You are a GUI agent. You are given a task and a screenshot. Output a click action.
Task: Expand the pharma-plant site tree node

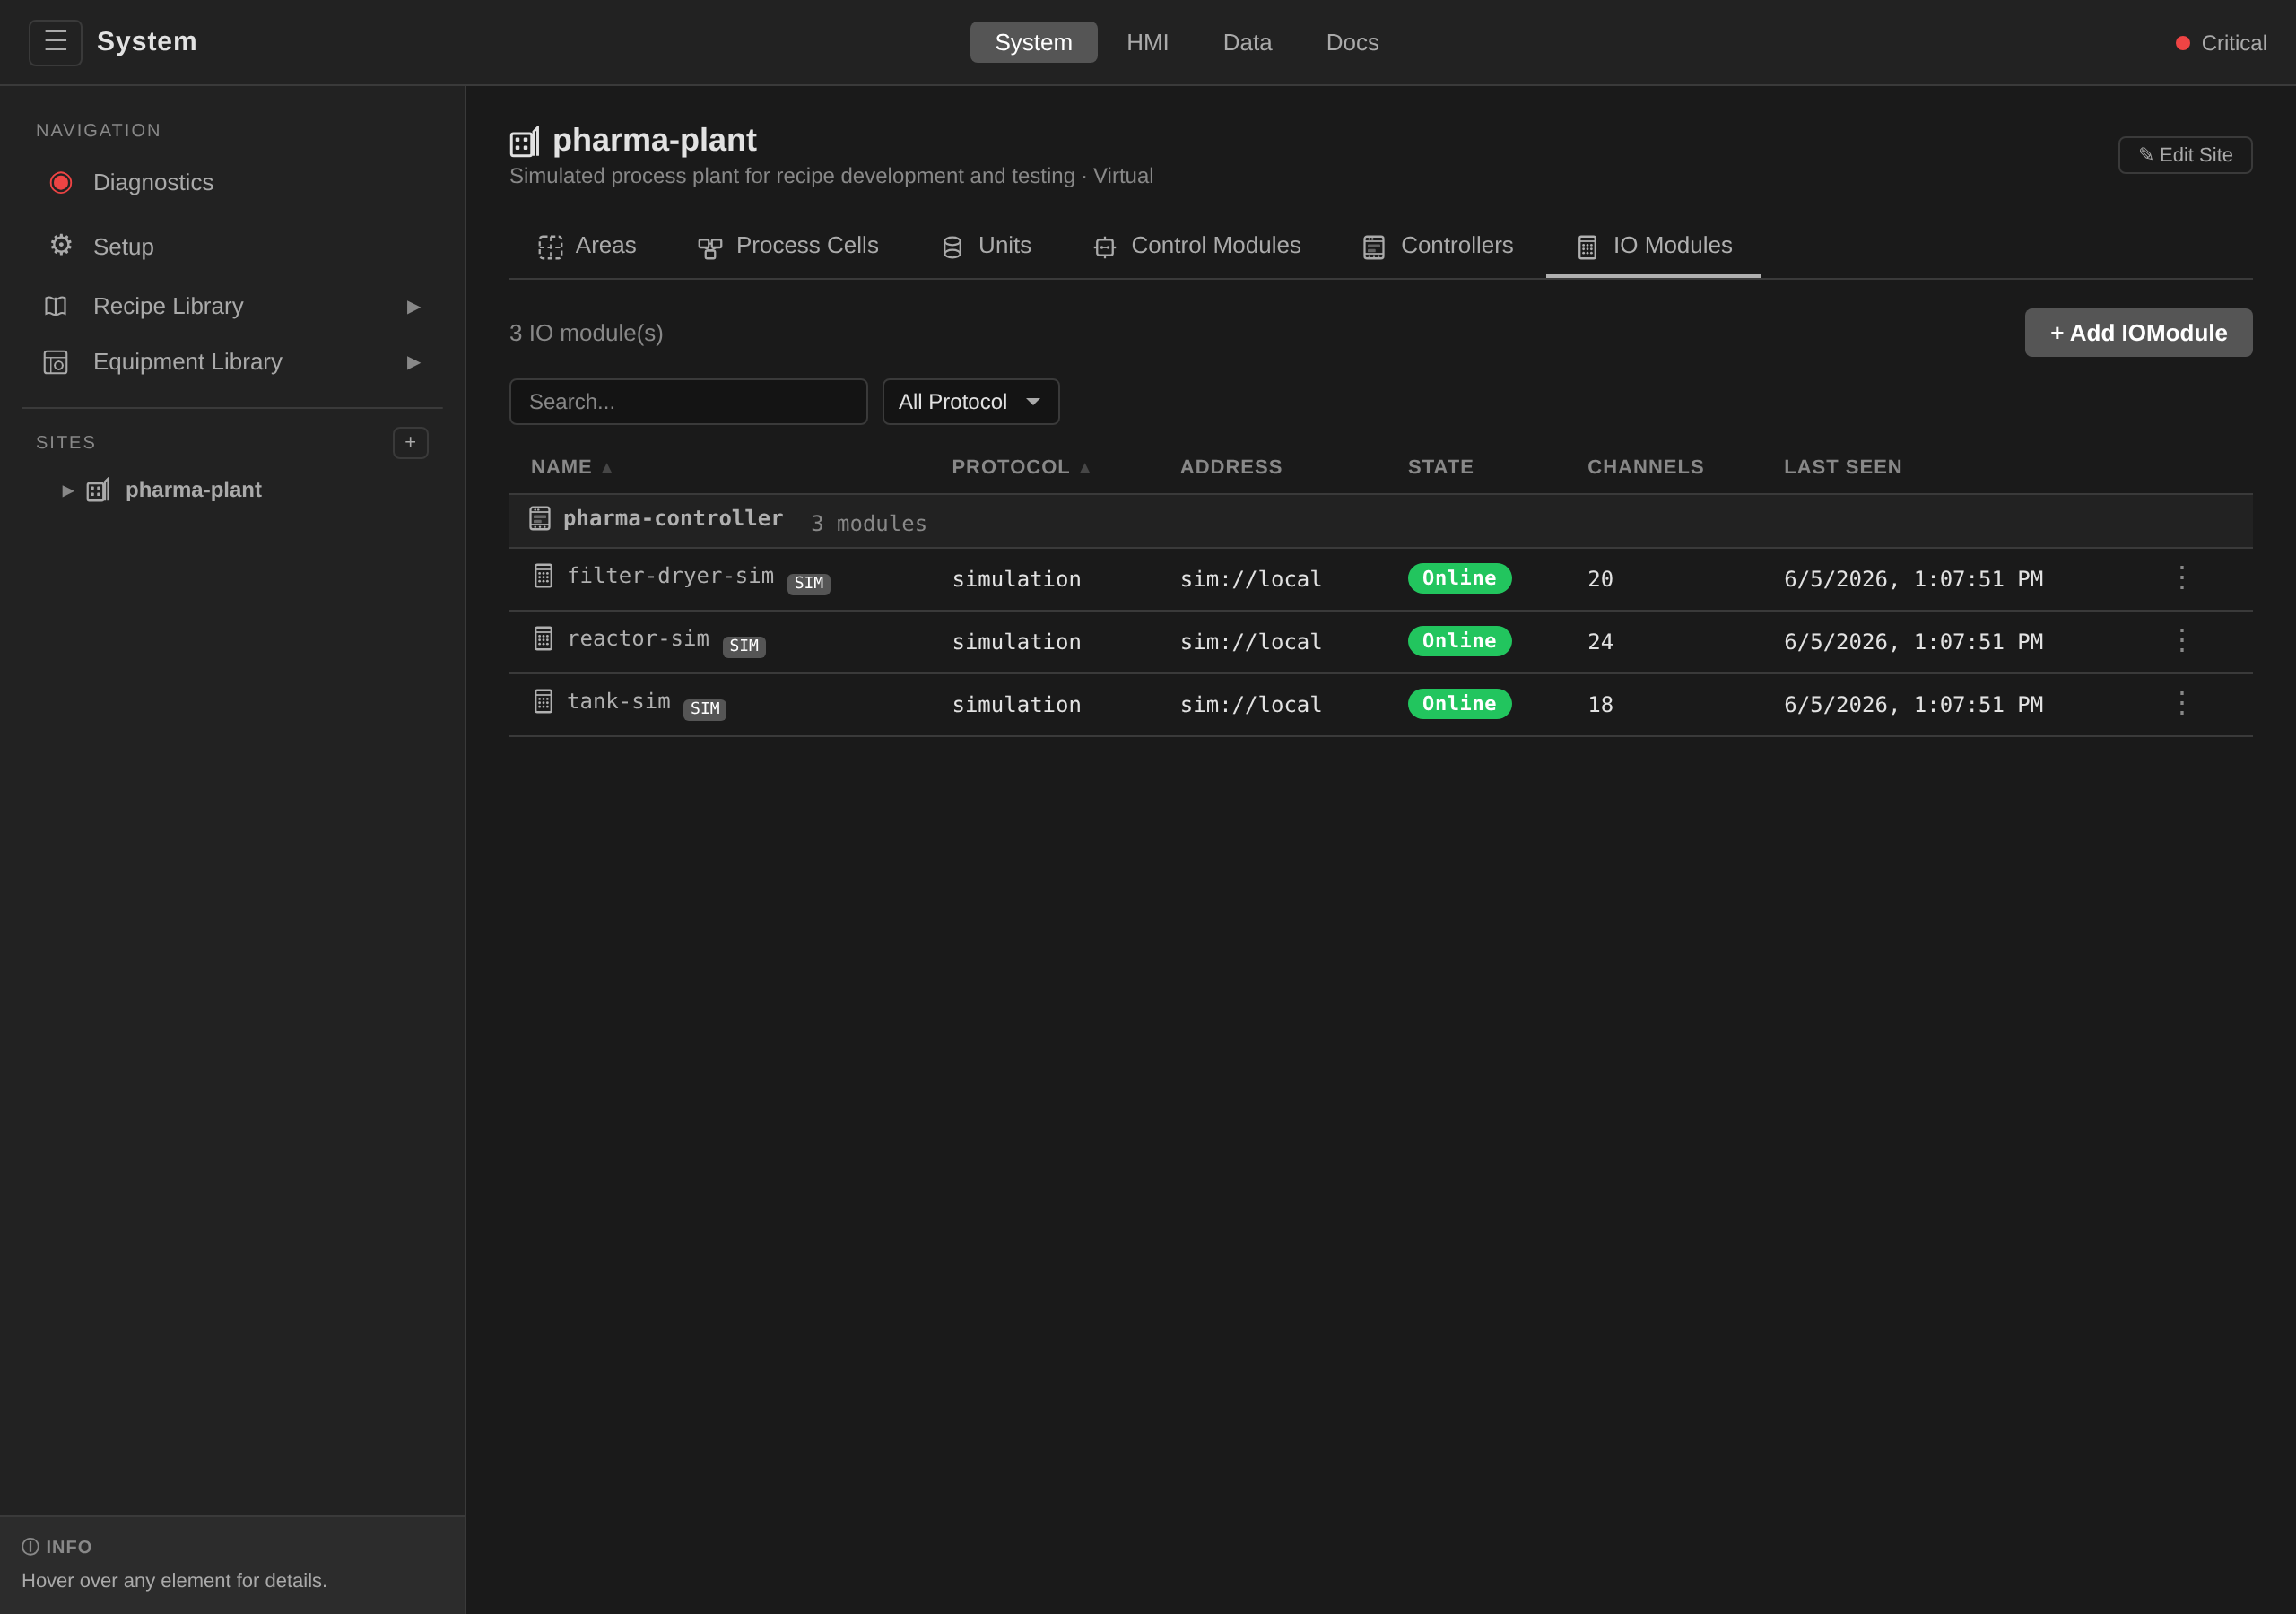pyautogui.click(x=68, y=491)
